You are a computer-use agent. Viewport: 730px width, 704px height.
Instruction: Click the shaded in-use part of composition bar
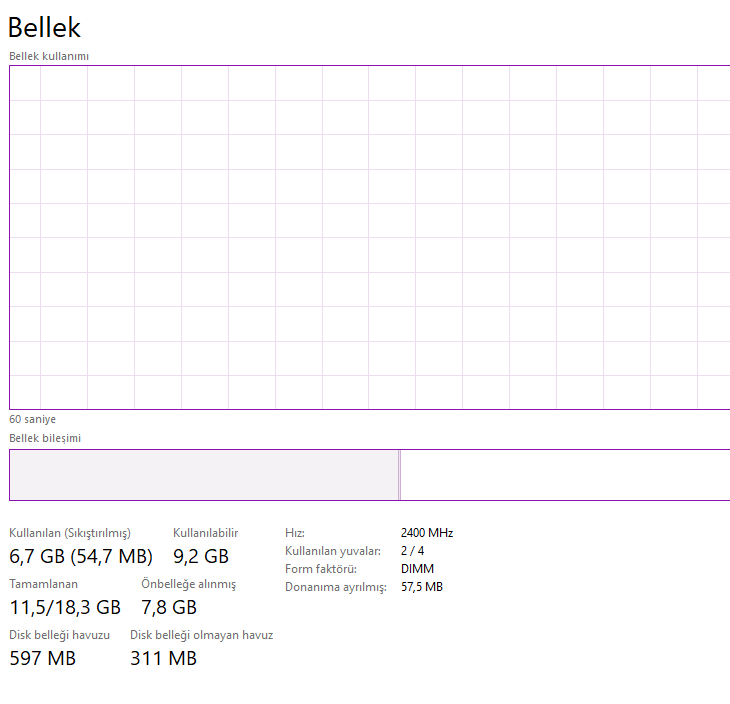tap(203, 474)
